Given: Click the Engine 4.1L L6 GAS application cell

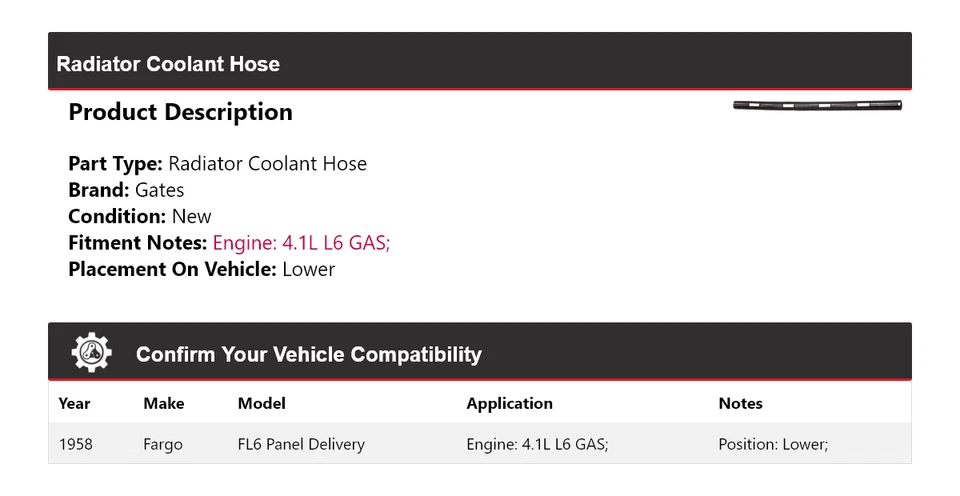Looking at the screenshot, I should point(537,444).
